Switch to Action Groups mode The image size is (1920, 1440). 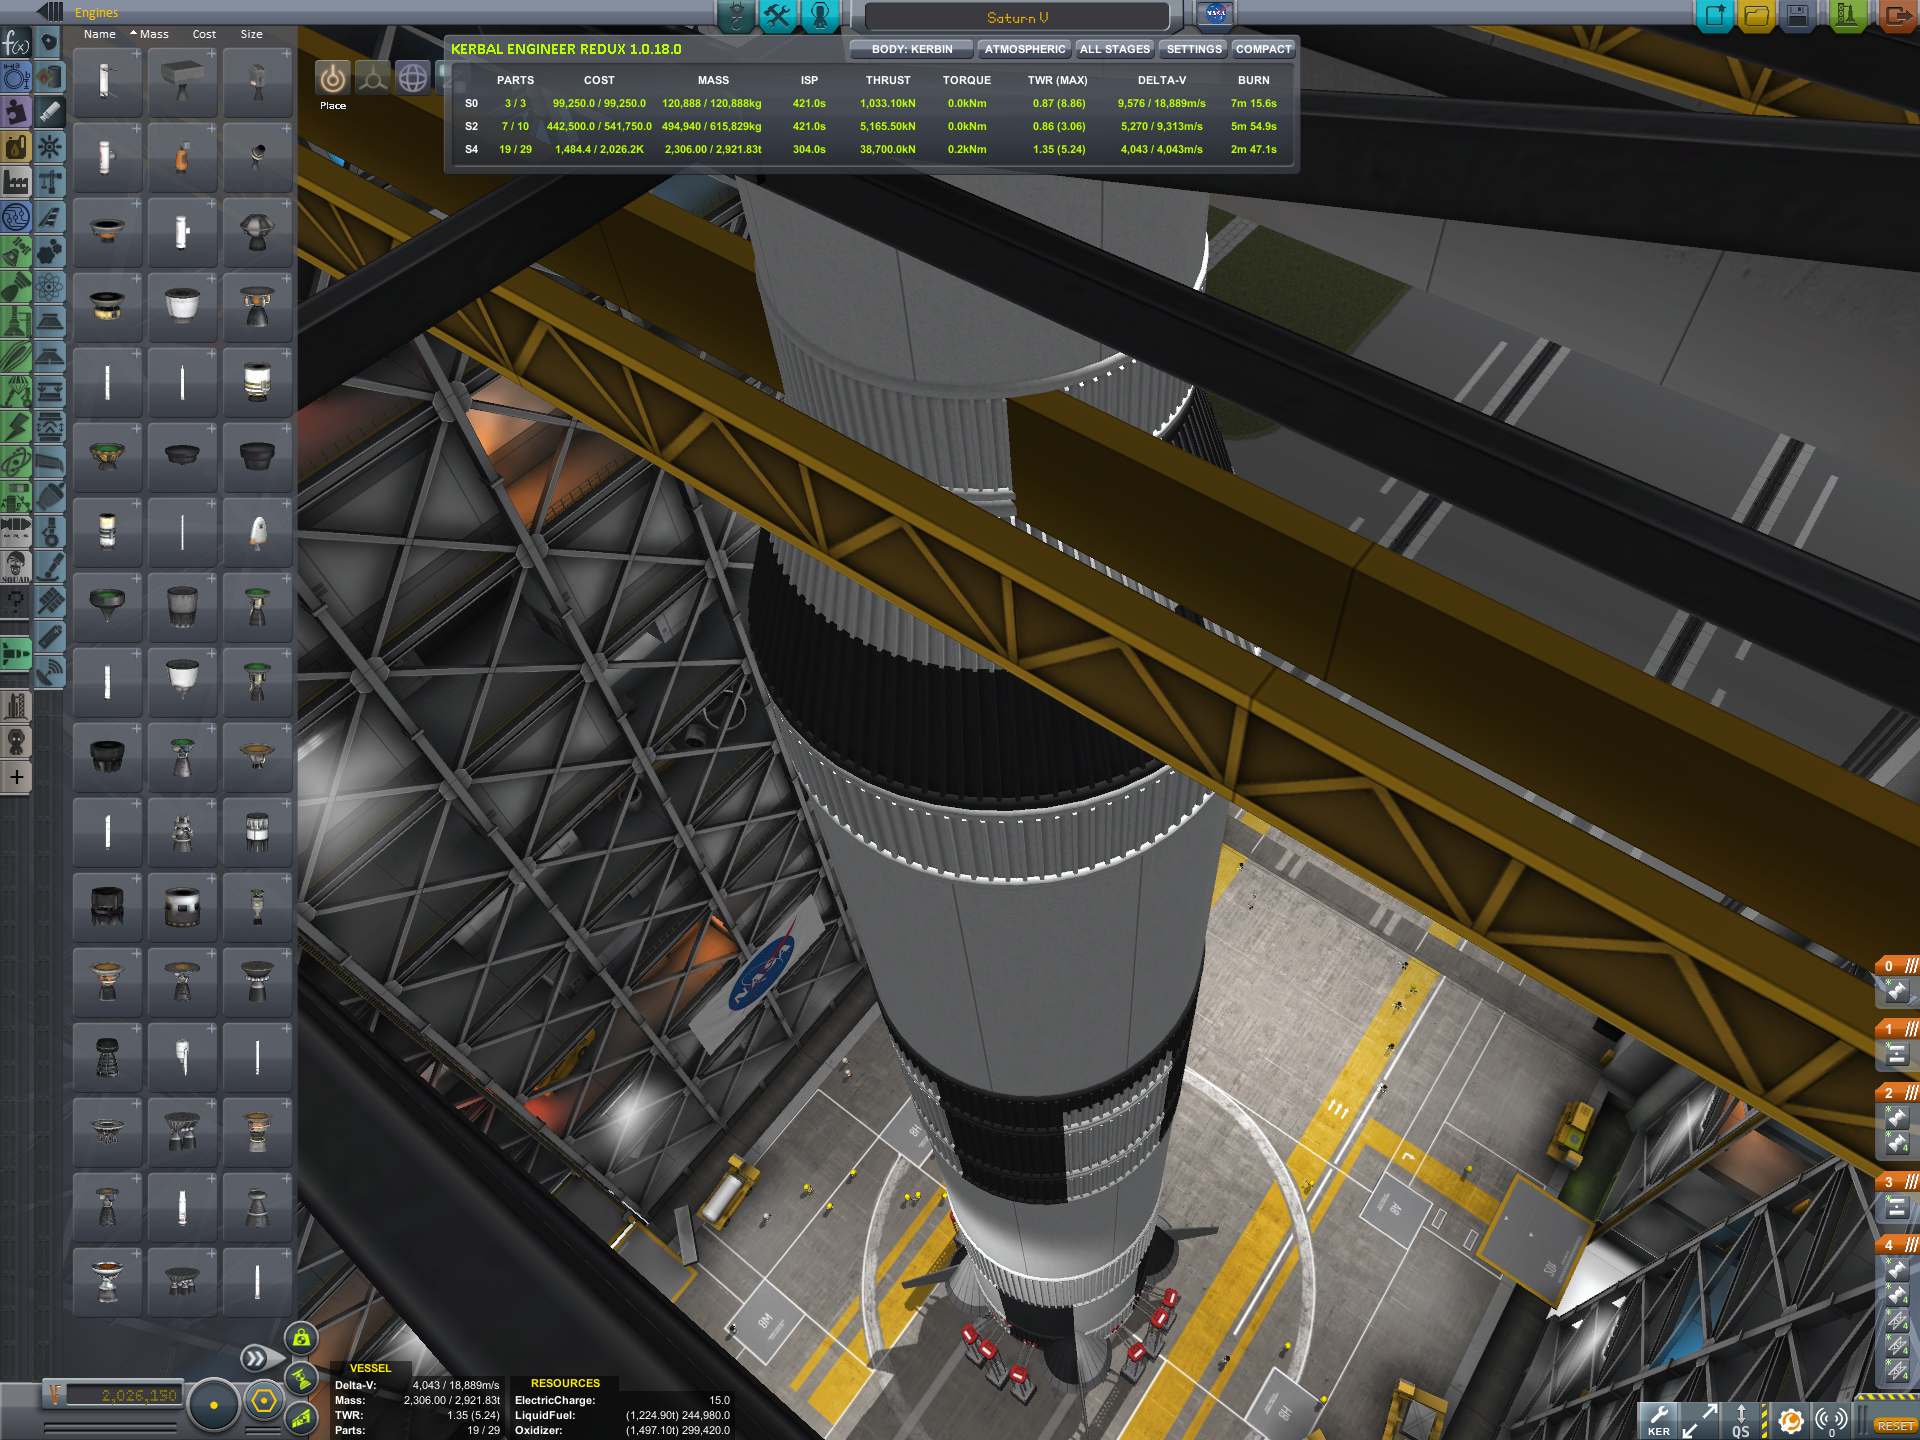point(777,16)
